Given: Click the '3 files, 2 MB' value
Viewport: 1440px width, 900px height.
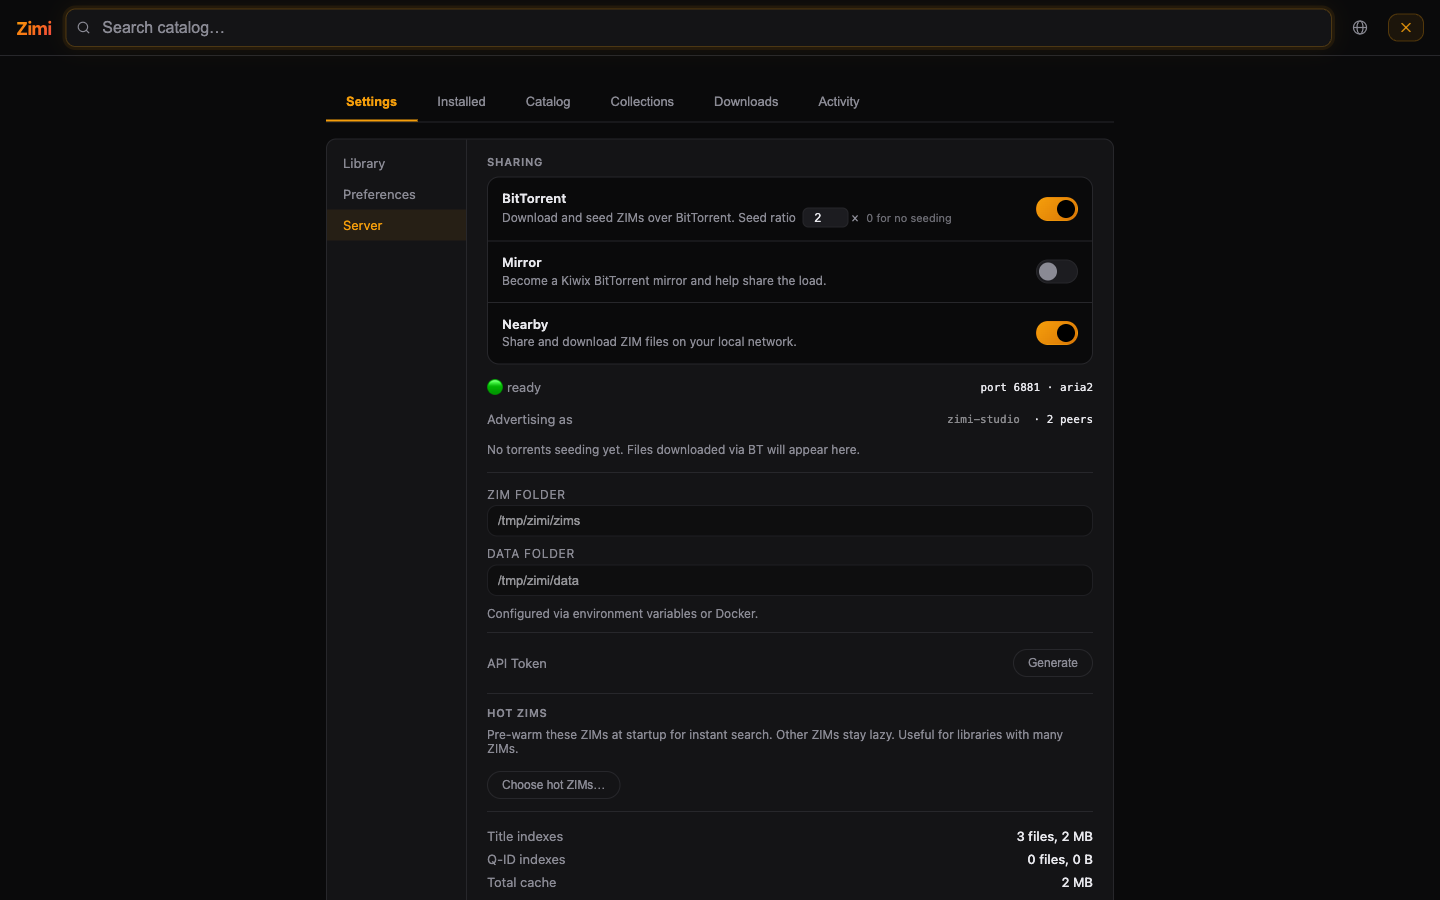Looking at the screenshot, I should [x=1054, y=837].
